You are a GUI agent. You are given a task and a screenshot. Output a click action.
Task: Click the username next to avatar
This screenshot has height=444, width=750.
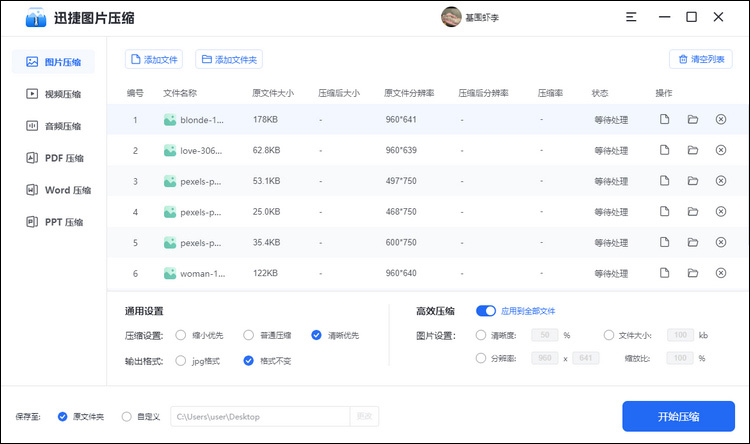(x=482, y=18)
